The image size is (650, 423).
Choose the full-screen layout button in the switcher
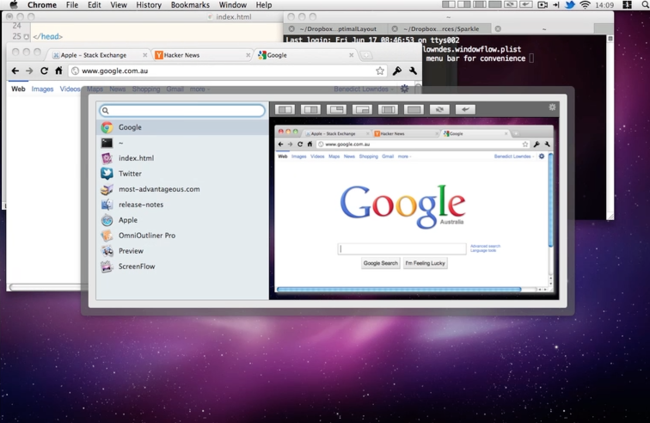coord(414,109)
